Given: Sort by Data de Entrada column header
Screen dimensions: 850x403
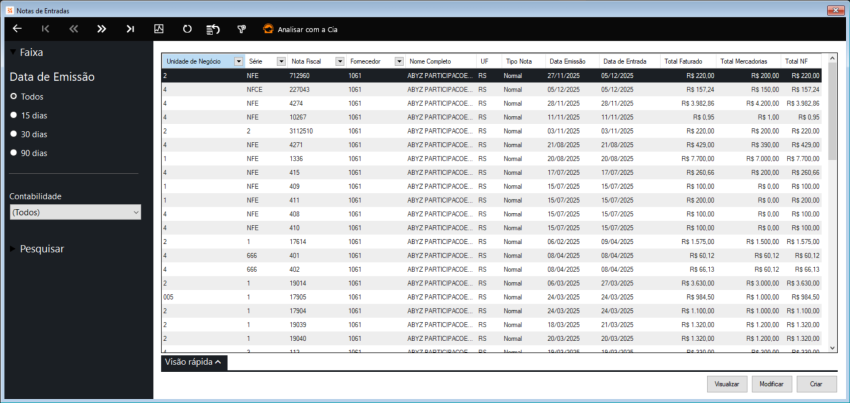Looking at the screenshot, I should tap(629, 61).
